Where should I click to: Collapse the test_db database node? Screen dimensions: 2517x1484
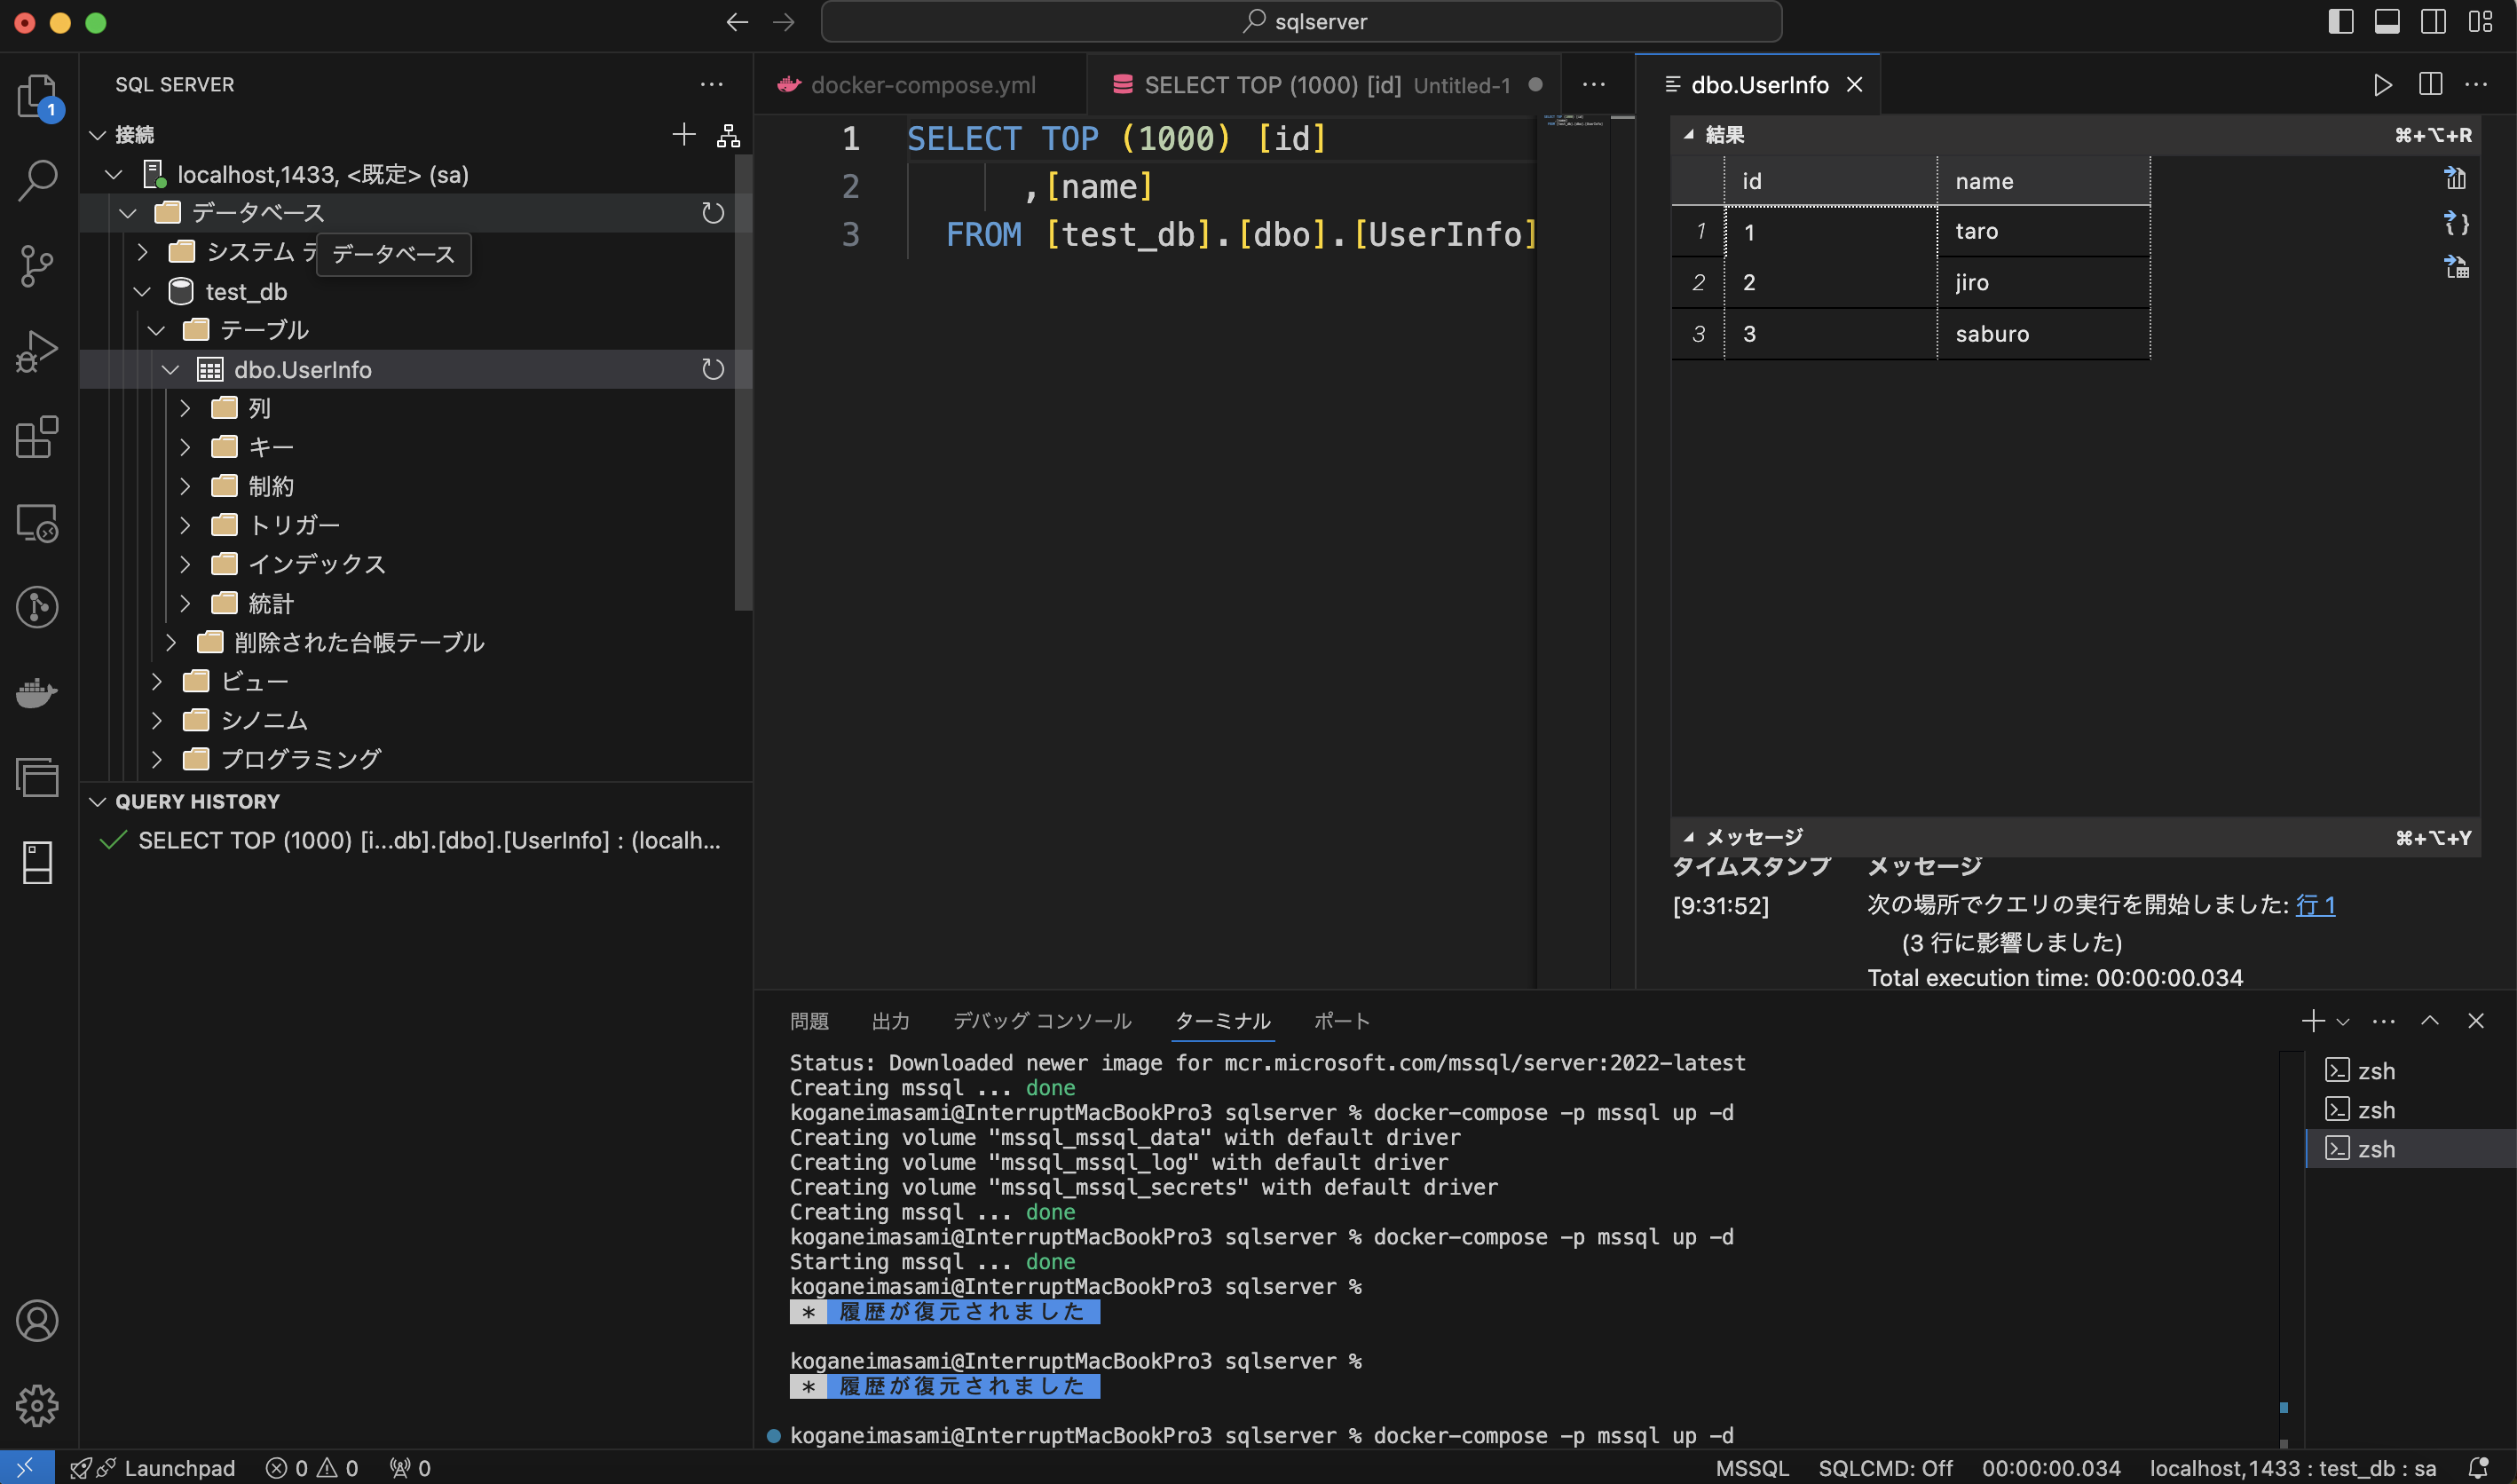[x=143, y=292]
